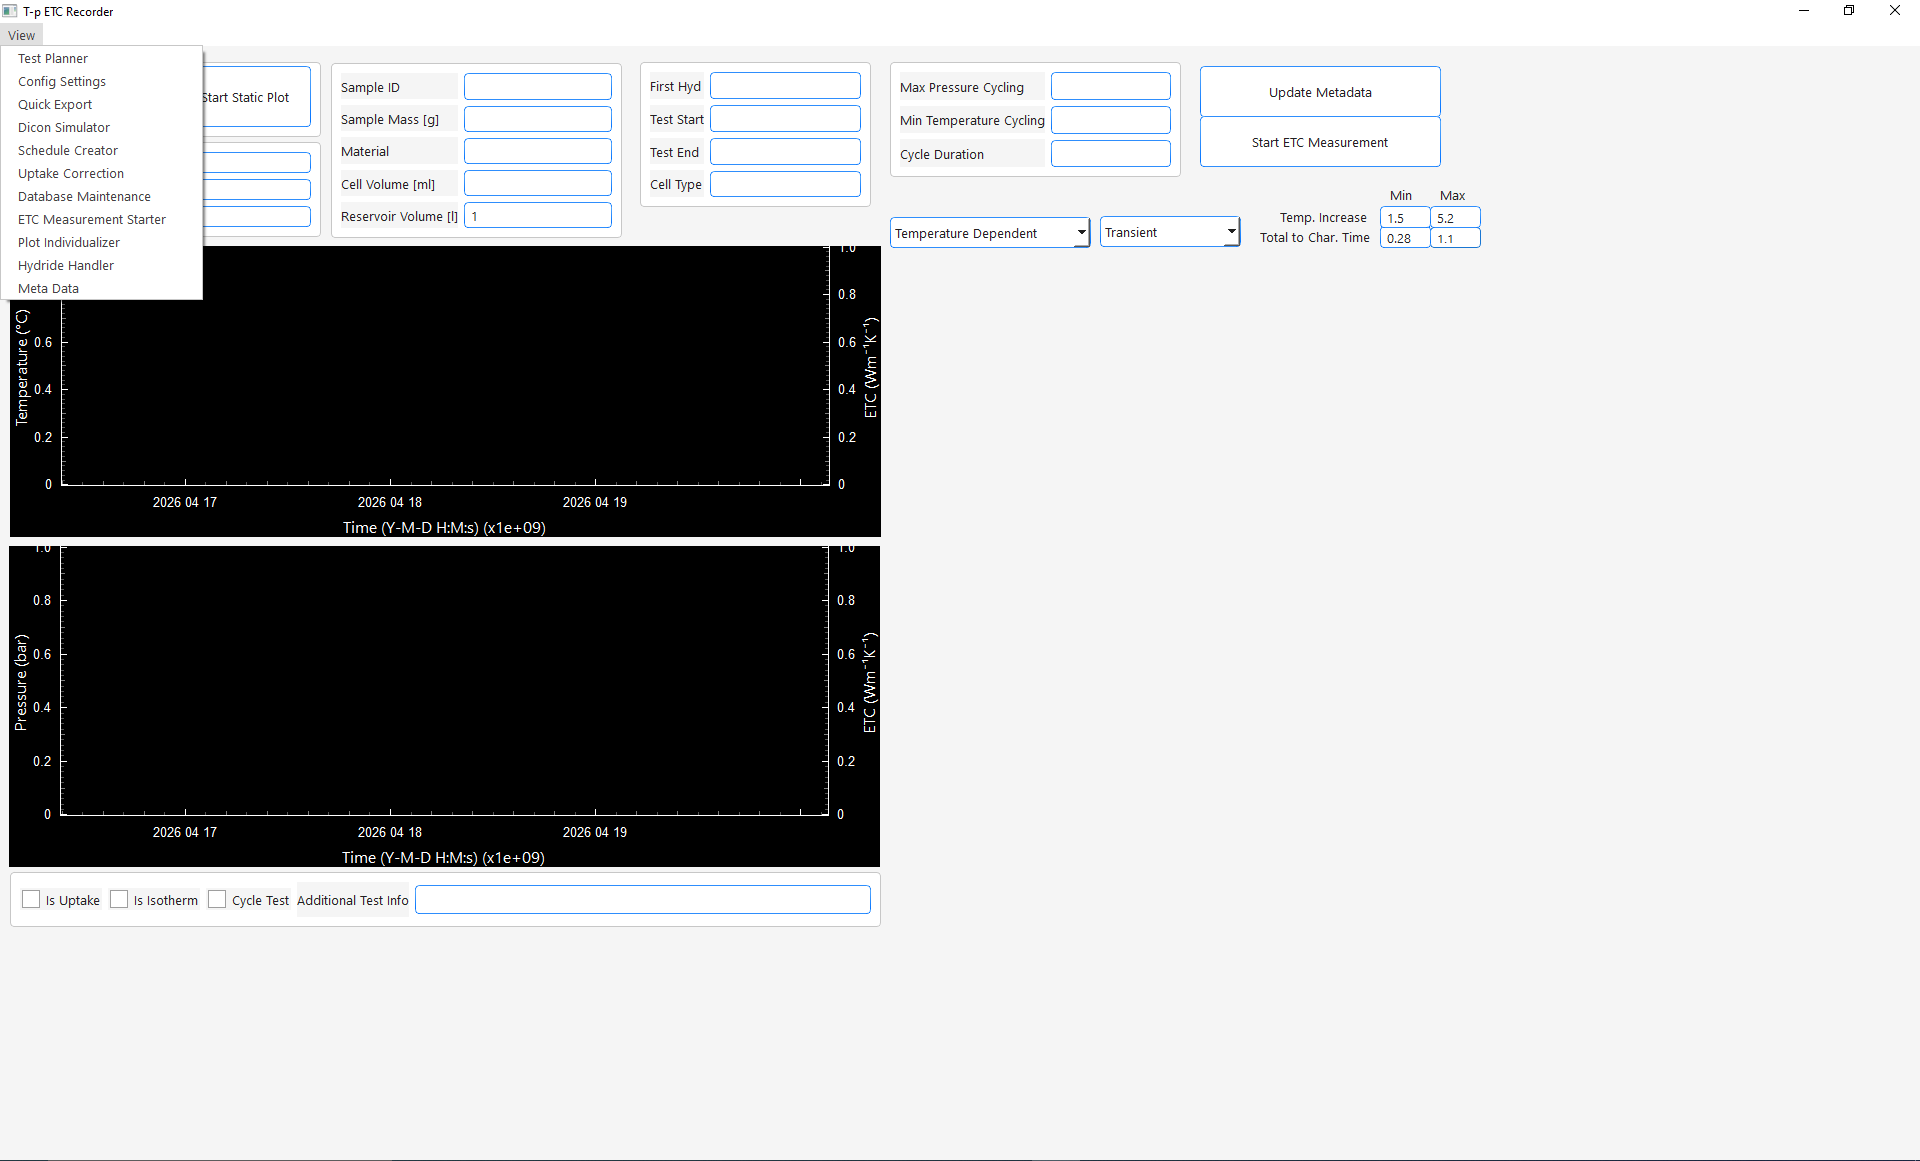The width and height of the screenshot is (1920, 1161).
Task: Mark the test as a Cycle Test
Action: click(x=217, y=899)
